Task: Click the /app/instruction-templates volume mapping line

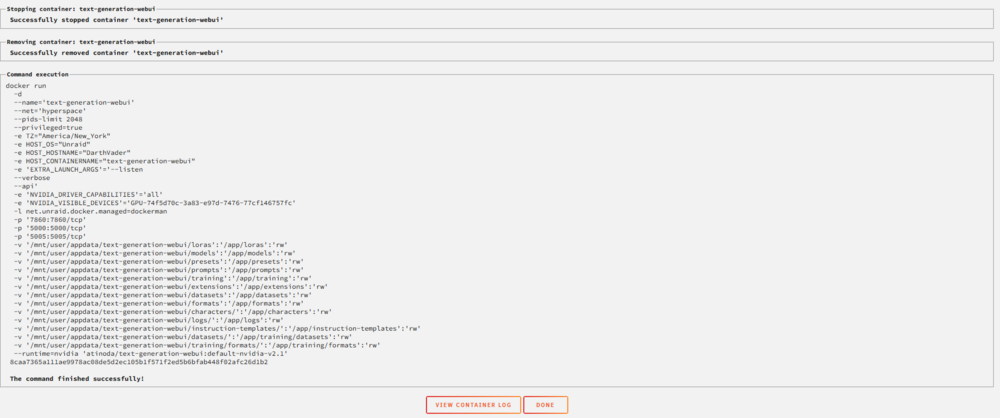Action: (x=217, y=328)
